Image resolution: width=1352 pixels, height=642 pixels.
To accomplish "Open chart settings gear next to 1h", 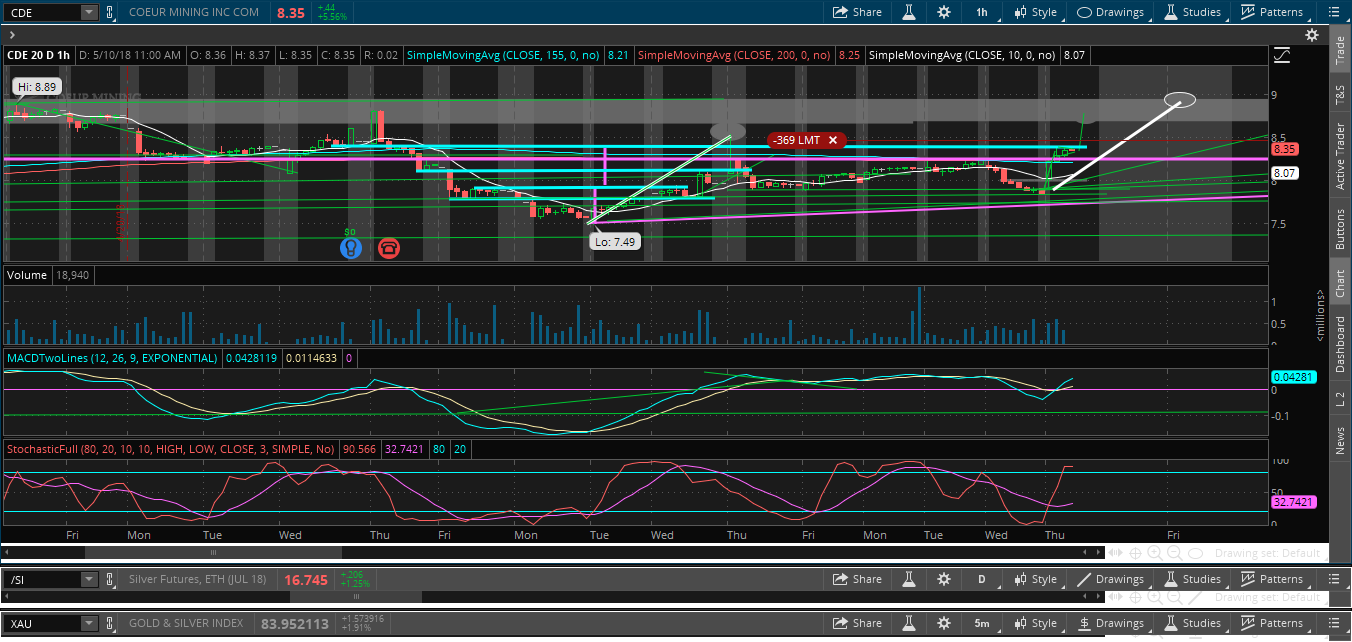I will coord(944,12).
